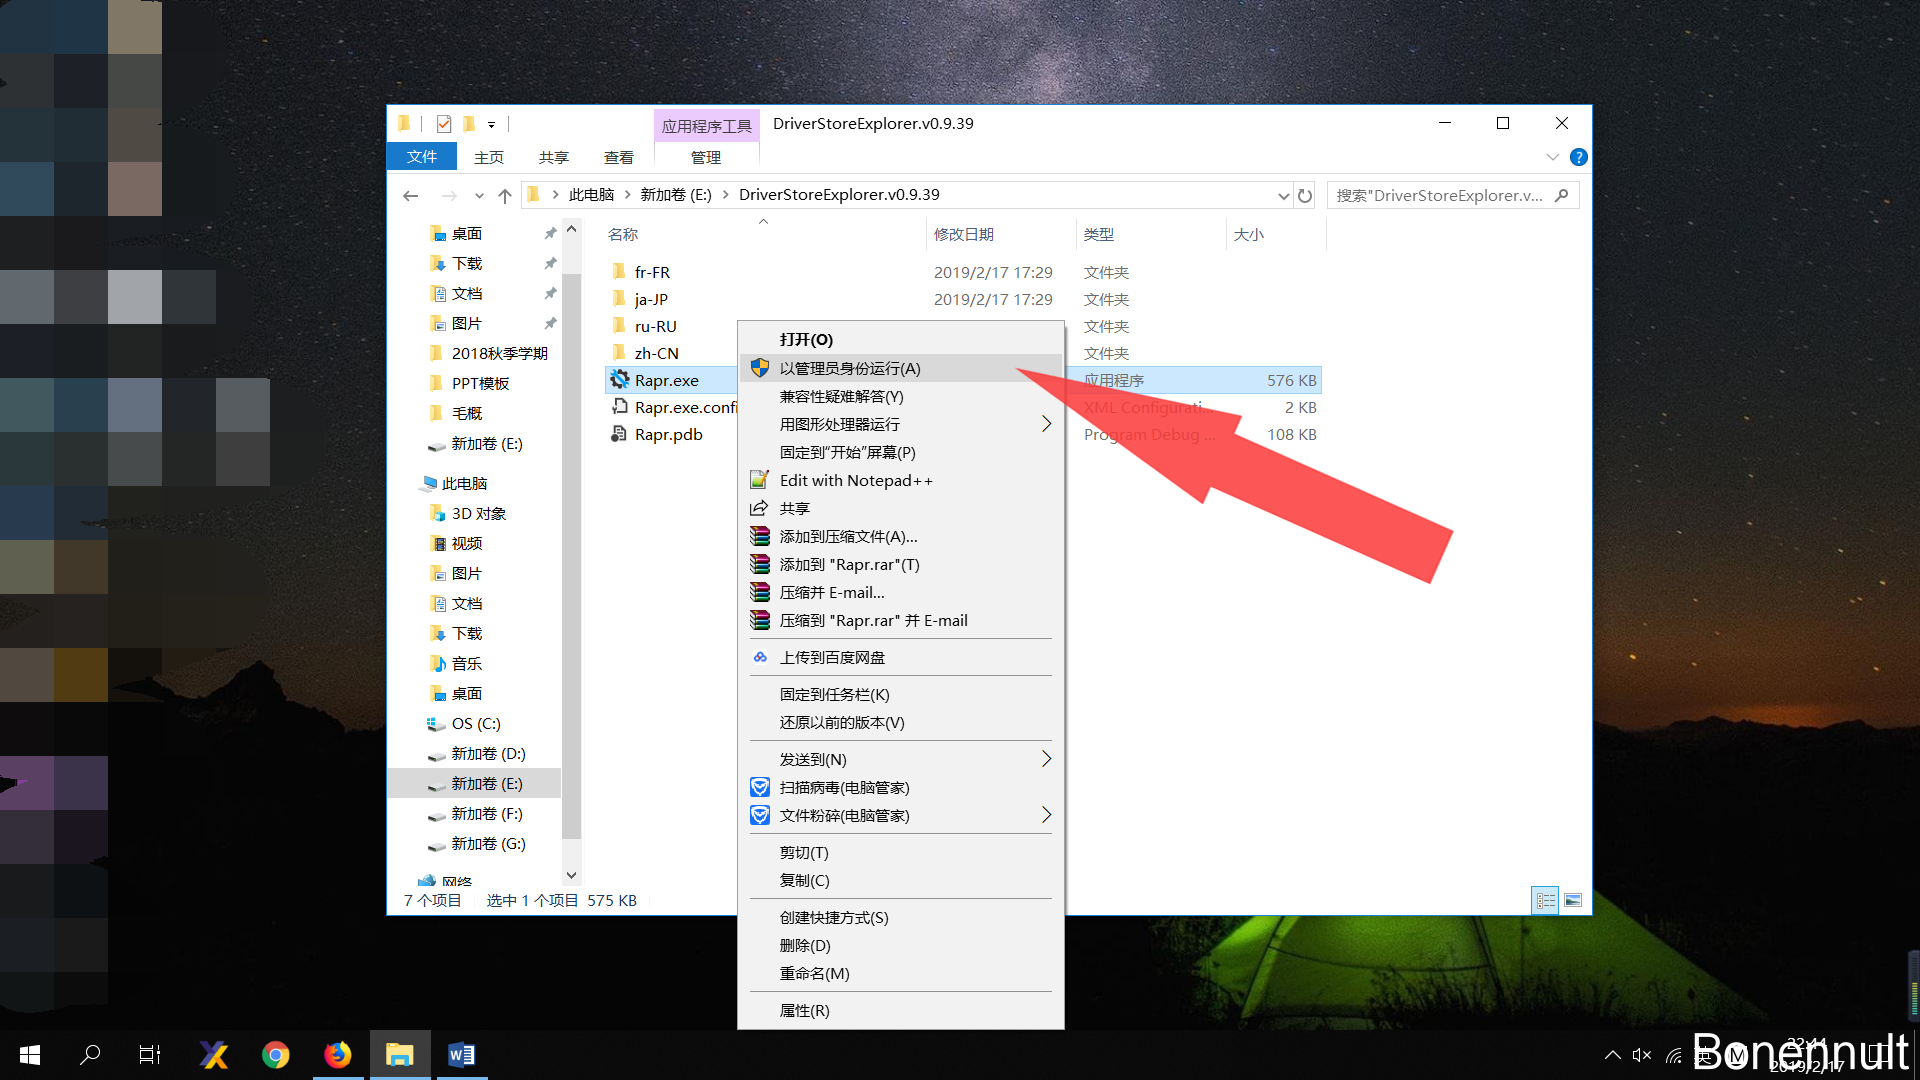The height and width of the screenshot is (1080, 1920).
Task: Select 创建快捷方式(S) entry
Action: pyautogui.click(x=900, y=917)
